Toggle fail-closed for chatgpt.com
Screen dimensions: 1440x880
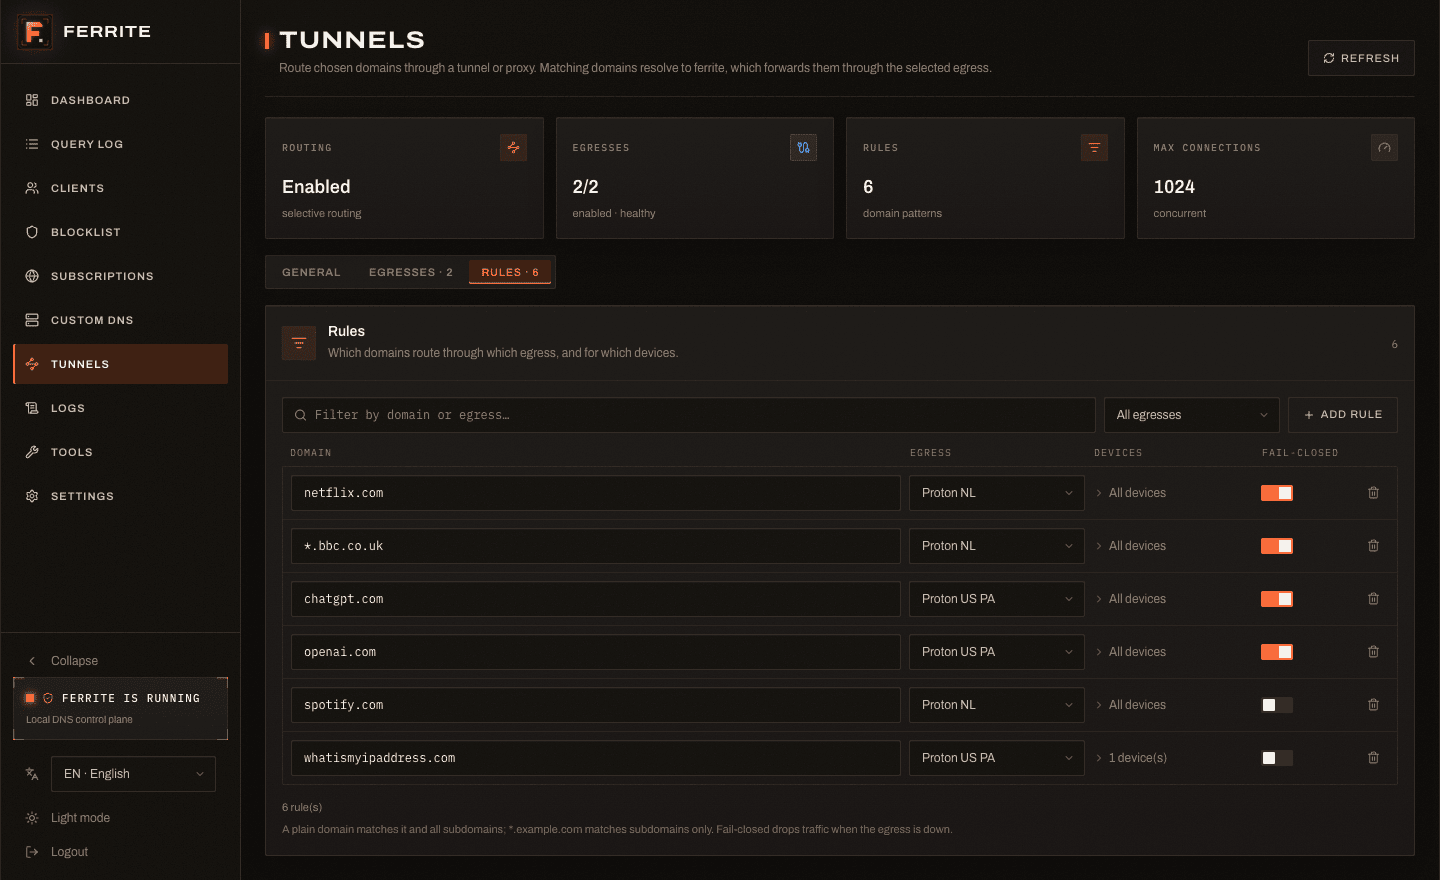[x=1277, y=599]
